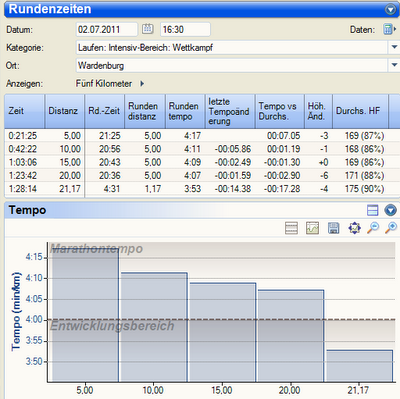Click the Tempo (min/km) axis label
400x399 pixels.
click(16, 312)
